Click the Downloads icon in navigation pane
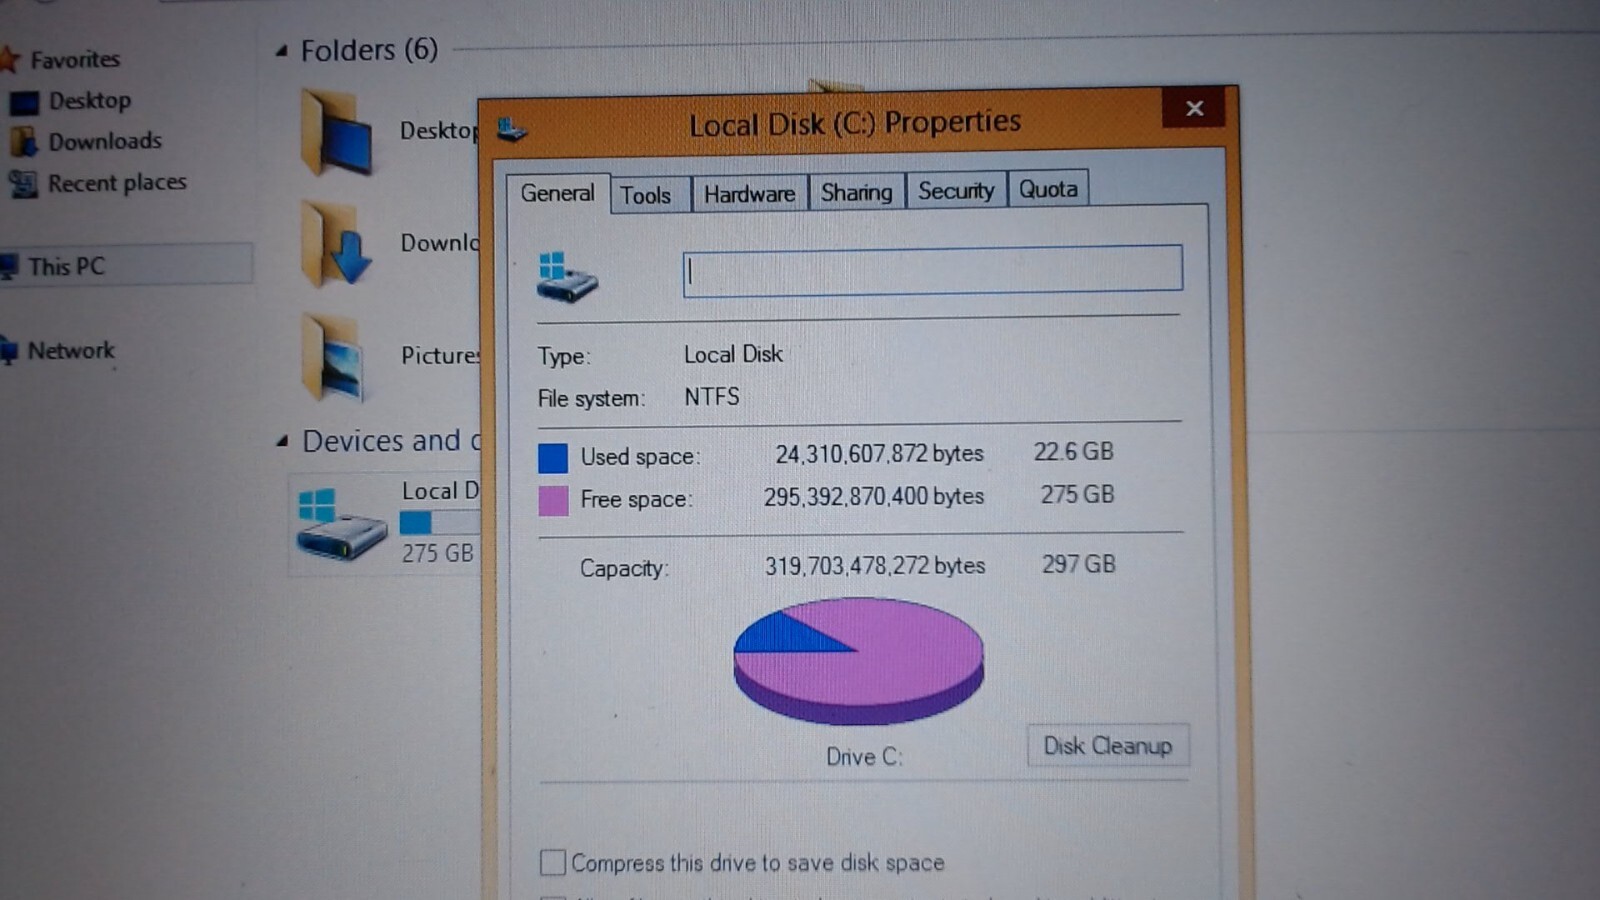The image size is (1600, 900). [24, 142]
